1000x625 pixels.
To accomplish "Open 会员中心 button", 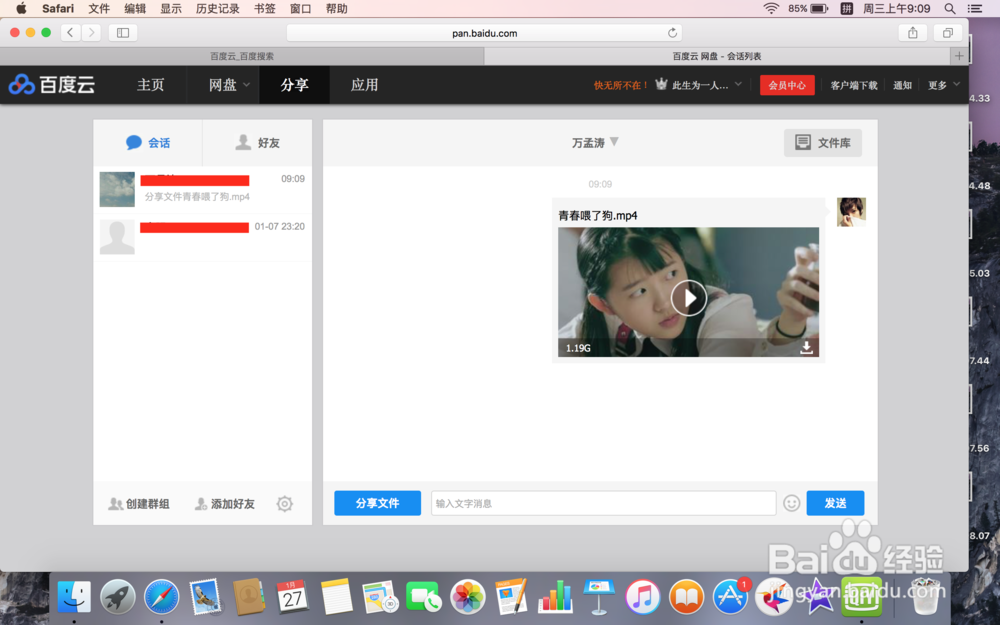I will 787,85.
